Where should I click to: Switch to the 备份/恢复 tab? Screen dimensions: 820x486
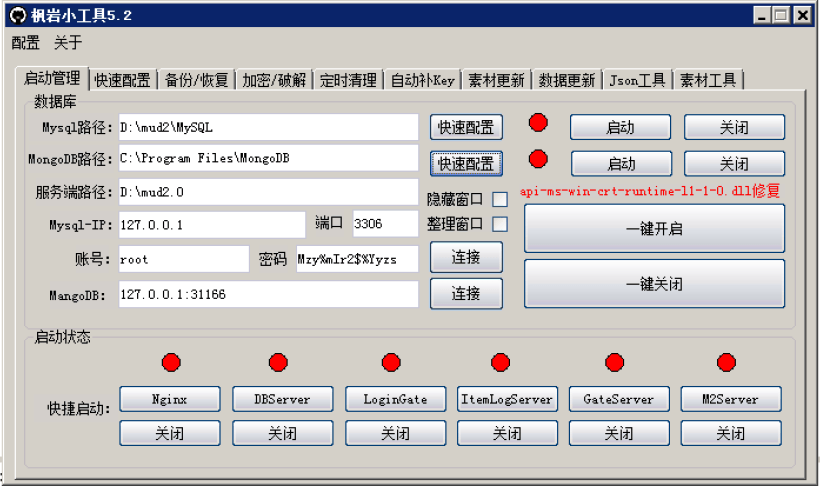coord(197,80)
